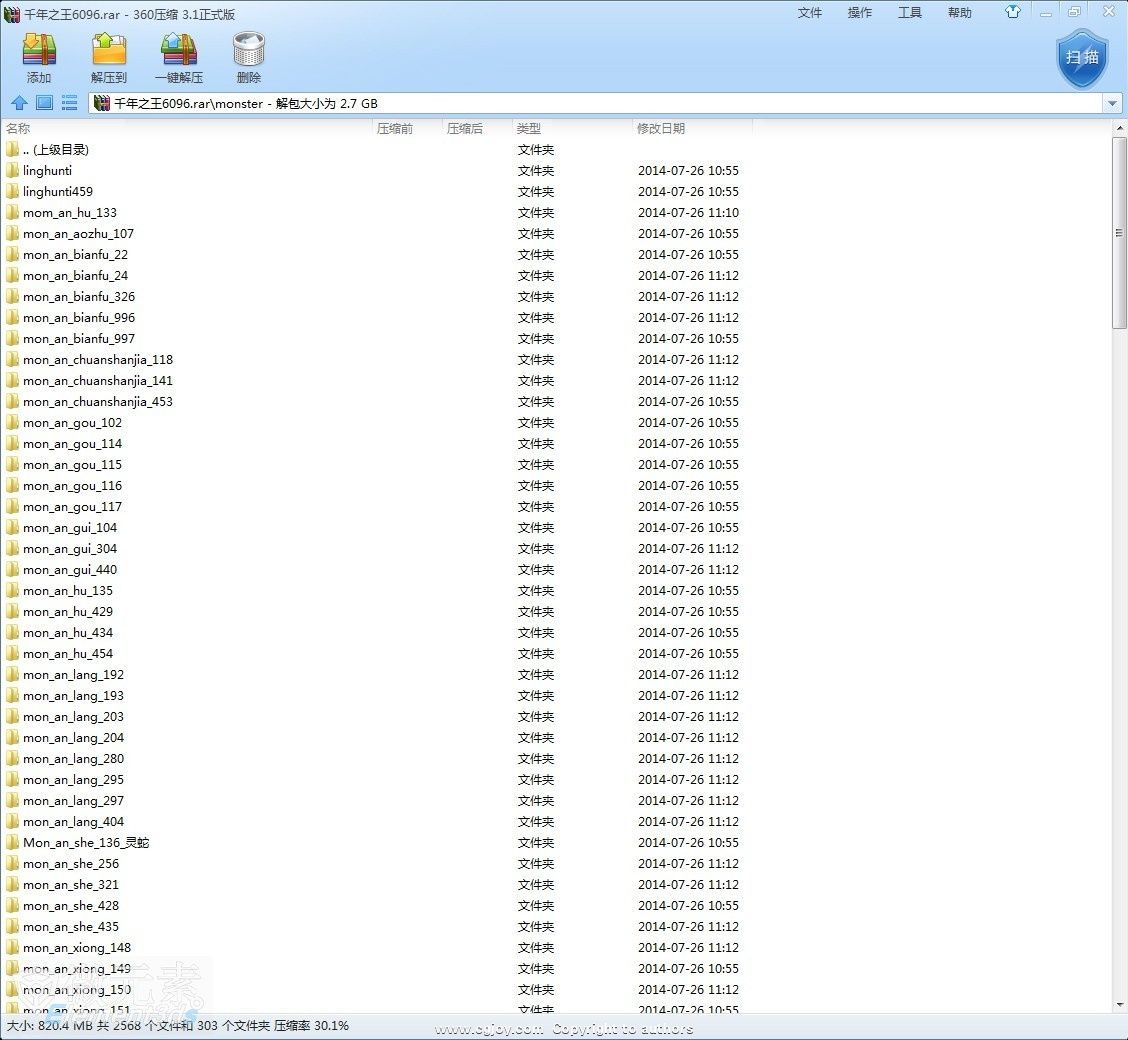Expand the archive path dropdown arrow
Image resolution: width=1128 pixels, height=1040 pixels.
point(1112,103)
